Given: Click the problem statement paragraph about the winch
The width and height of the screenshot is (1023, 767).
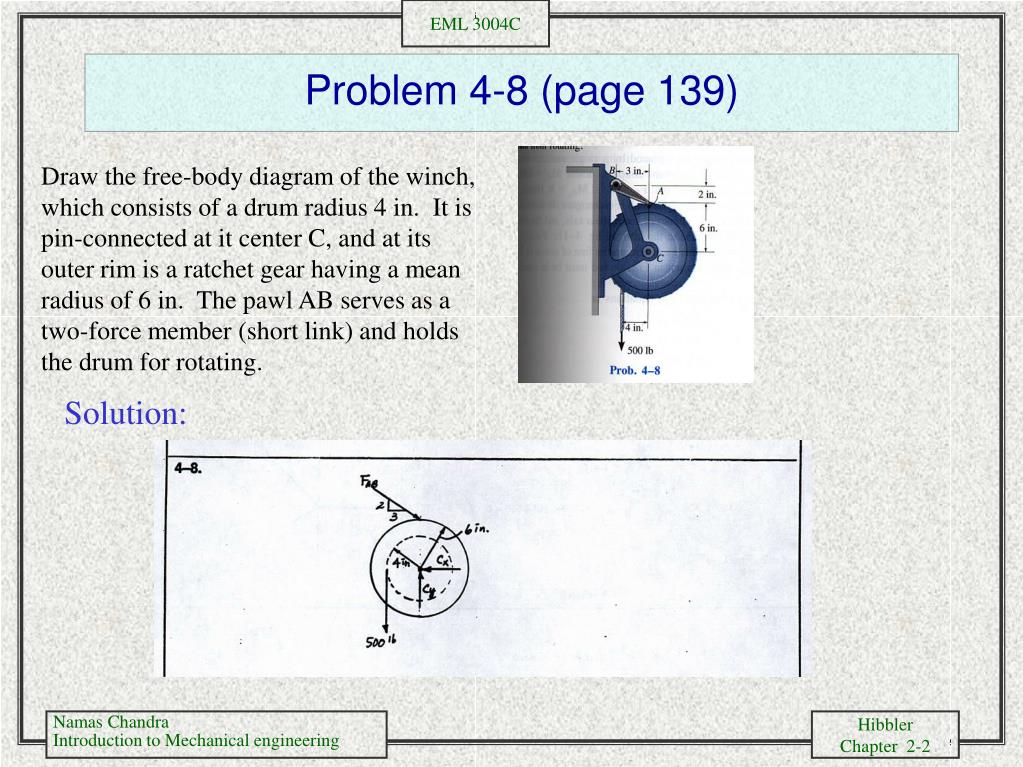Looking at the screenshot, I should tap(258, 269).
